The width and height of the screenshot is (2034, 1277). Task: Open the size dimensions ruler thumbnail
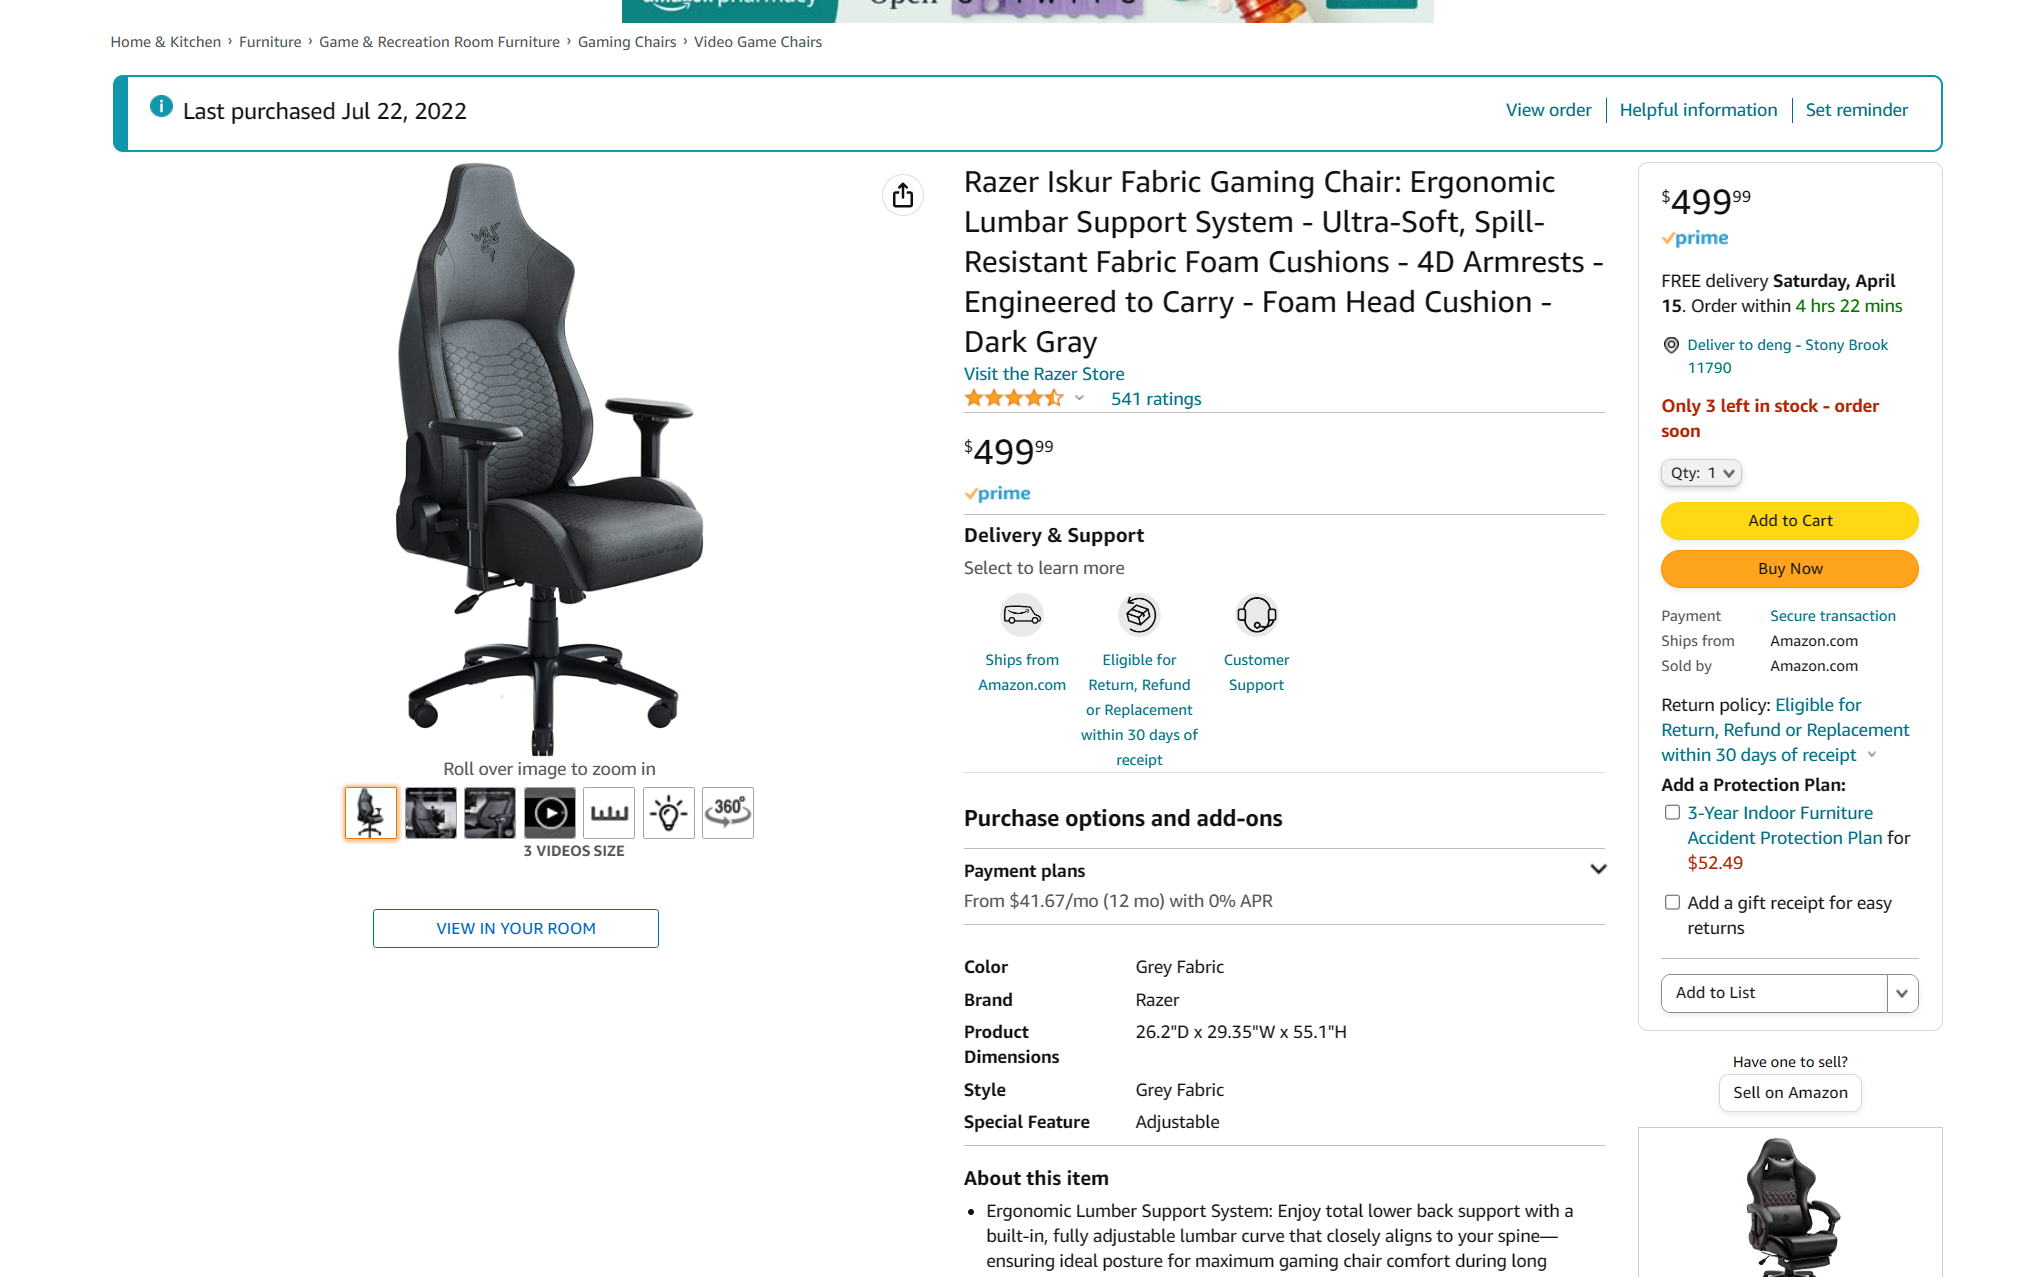(x=609, y=813)
